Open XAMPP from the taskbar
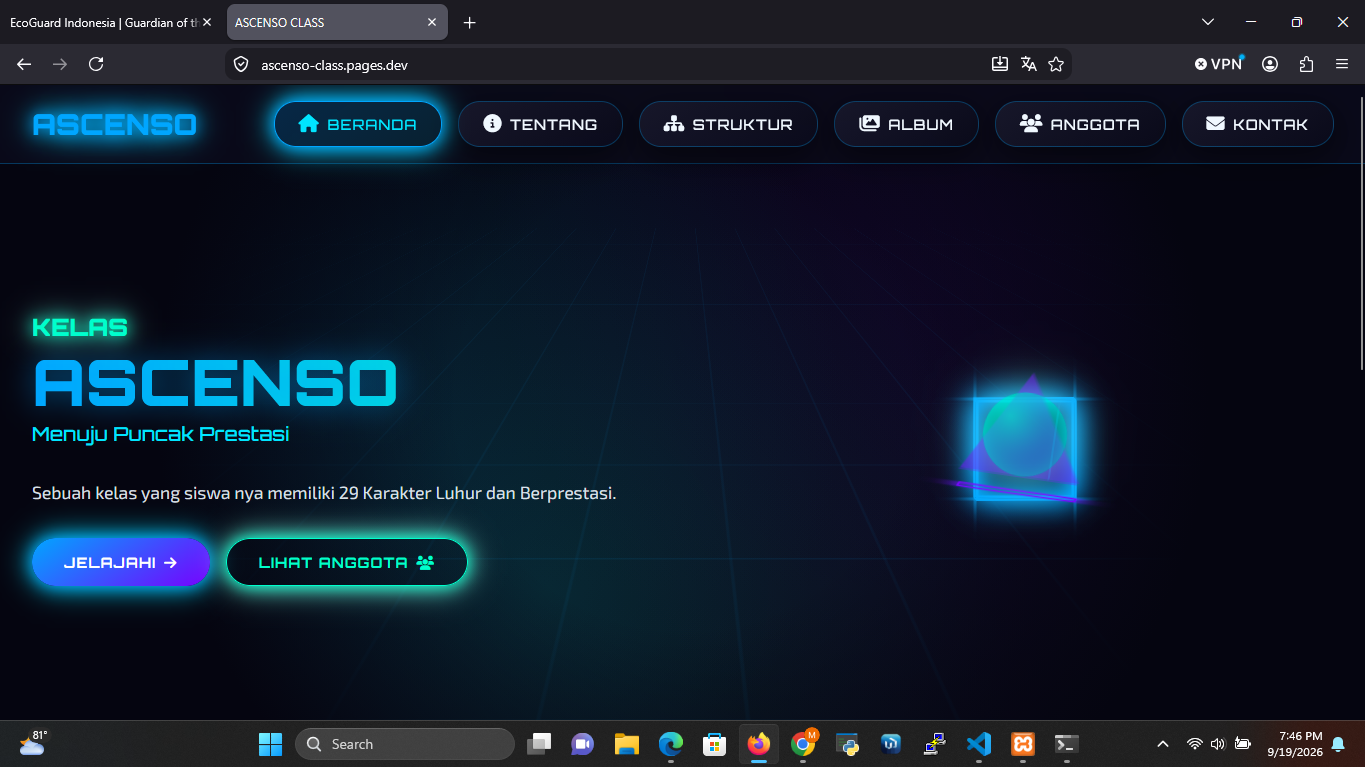 (x=1023, y=744)
